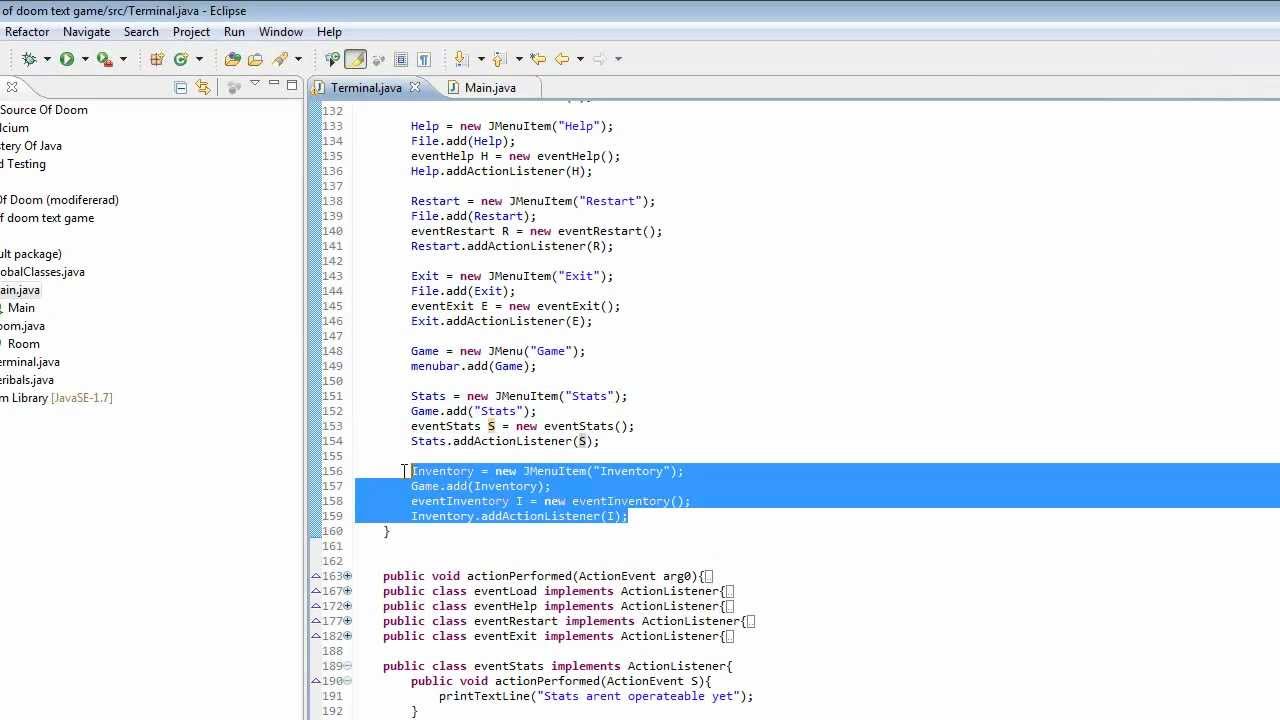Image resolution: width=1280 pixels, height=720 pixels.
Task: Click the Debug bug icon in toolbar
Action: [x=29, y=59]
